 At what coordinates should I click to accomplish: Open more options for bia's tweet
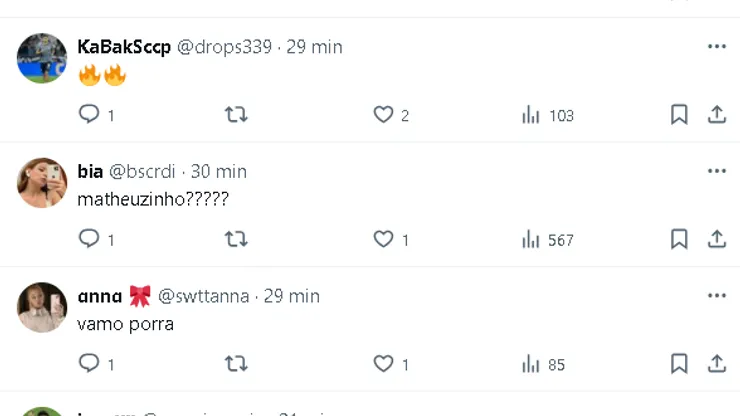coord(717,171)
